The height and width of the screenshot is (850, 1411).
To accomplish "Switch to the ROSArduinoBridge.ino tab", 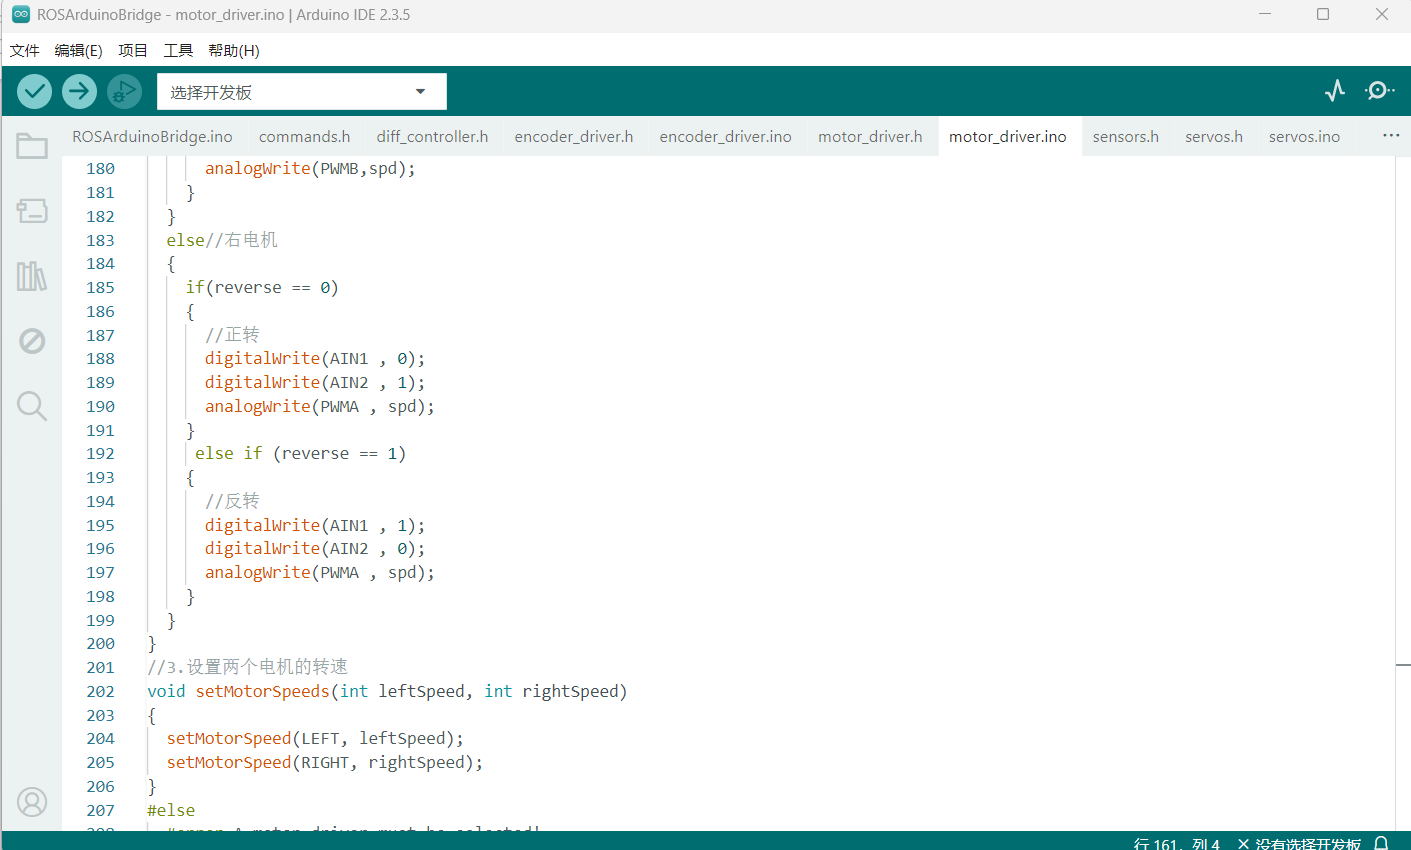I will point(152,137).
